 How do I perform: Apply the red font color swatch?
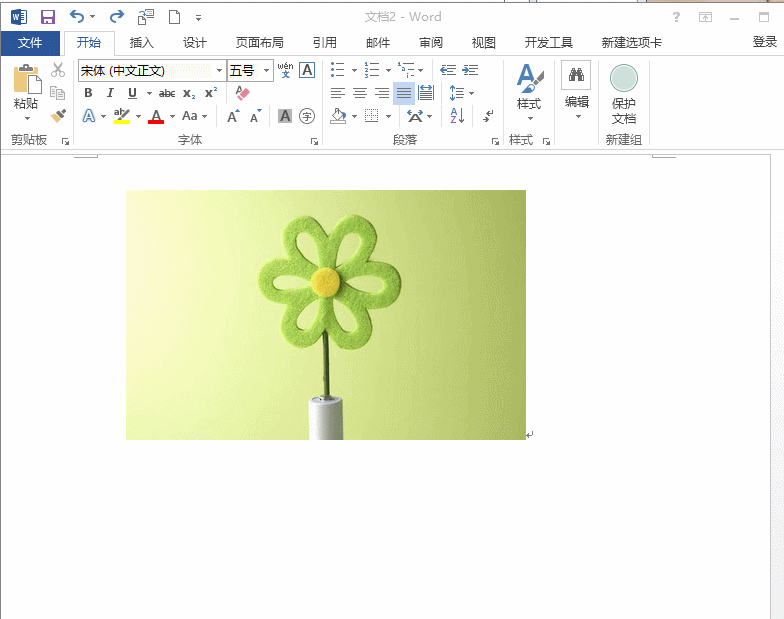156,117
